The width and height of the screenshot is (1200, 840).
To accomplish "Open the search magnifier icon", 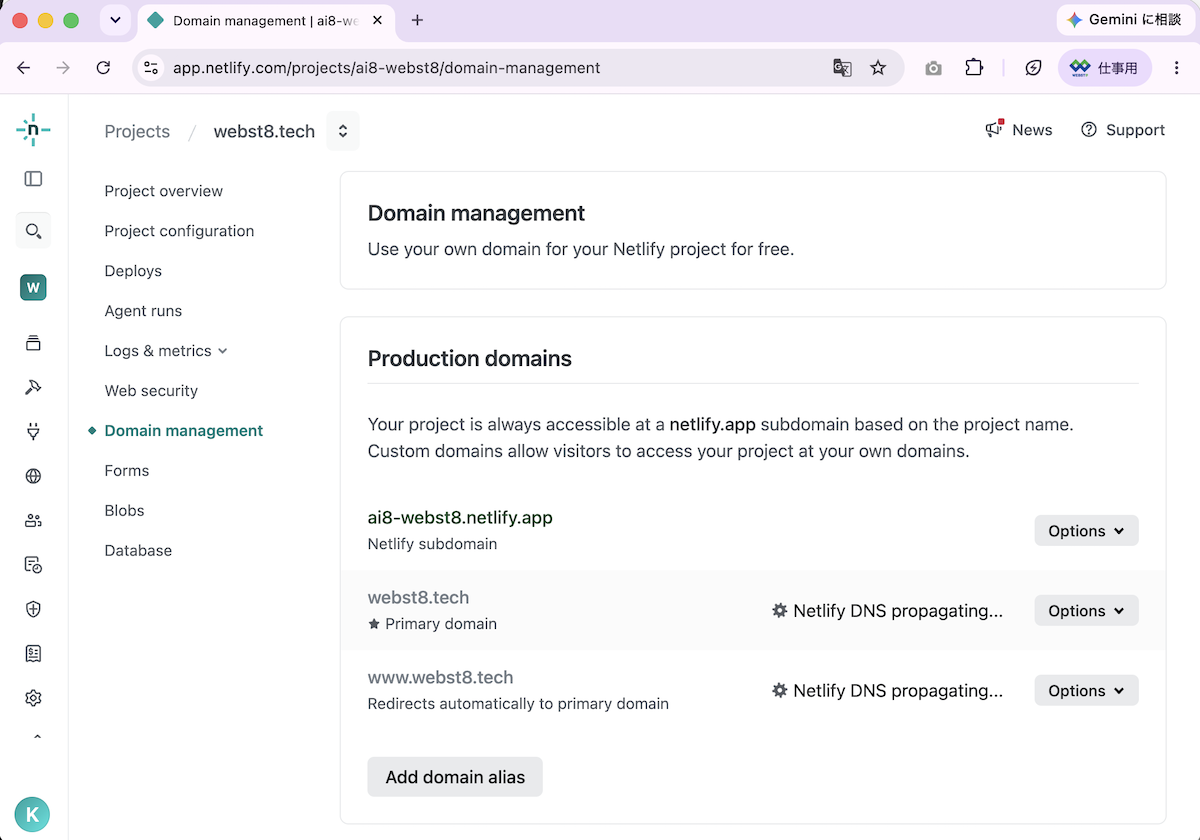I will click(33, 232).
